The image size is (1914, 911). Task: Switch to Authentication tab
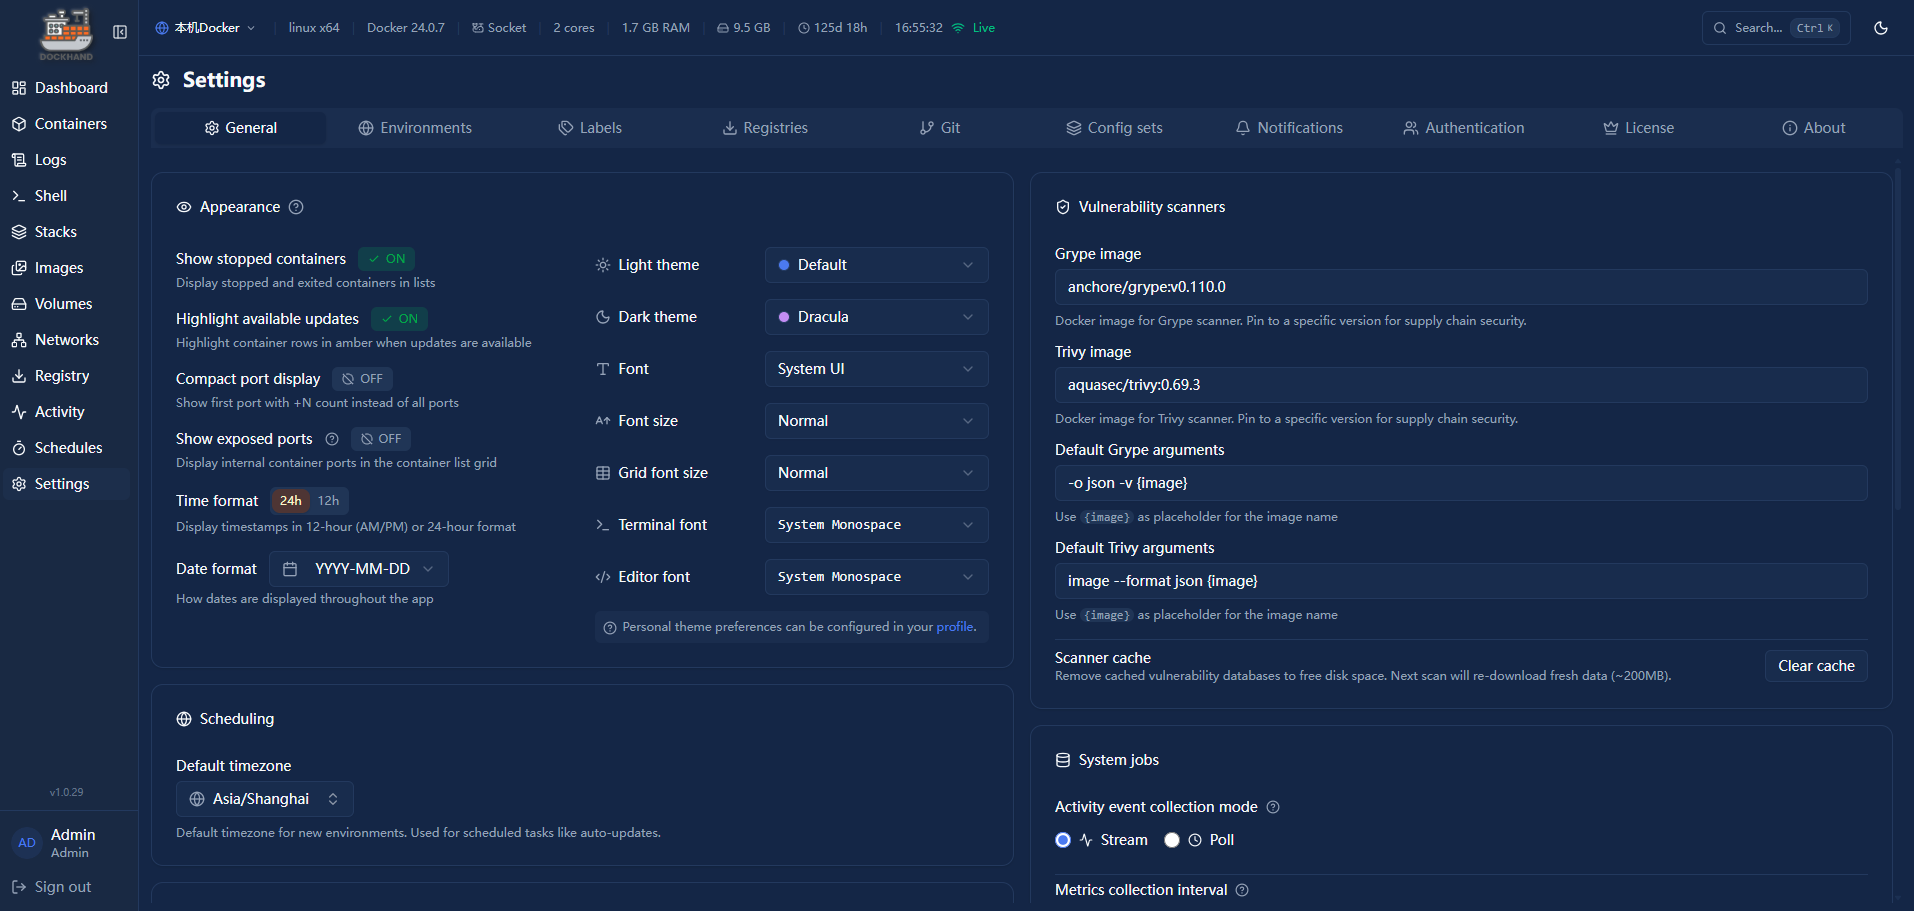tap(1464, 128)
